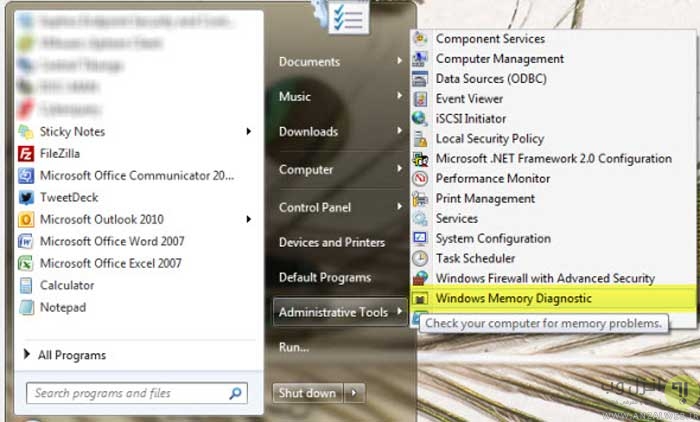Image resolution: width=700 pixels, height=422 pixels.
Task: Click the Event Viewer icon
Action: pyautogui.click(x=420, y=99)
